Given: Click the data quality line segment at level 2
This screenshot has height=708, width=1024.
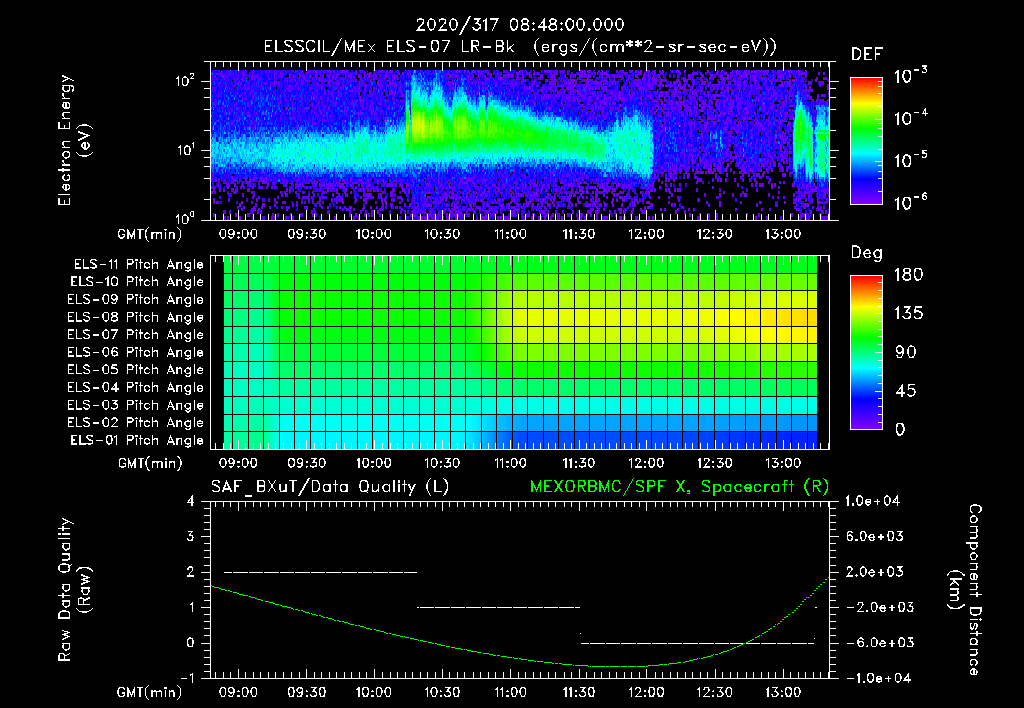Looking at the screenshot, I should (x=320, y=572).
